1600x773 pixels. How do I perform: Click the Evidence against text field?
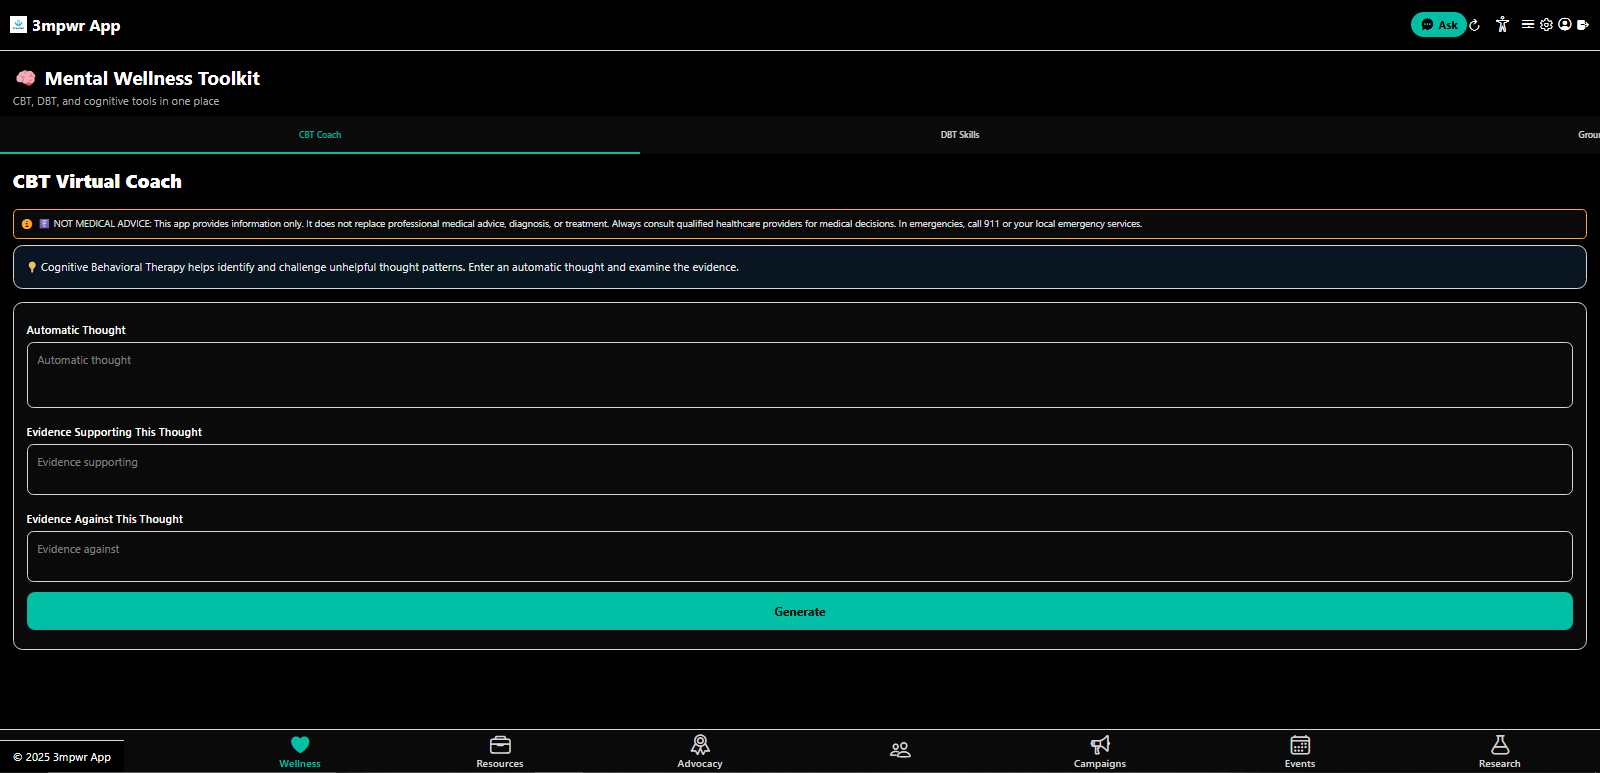[800, 557]
